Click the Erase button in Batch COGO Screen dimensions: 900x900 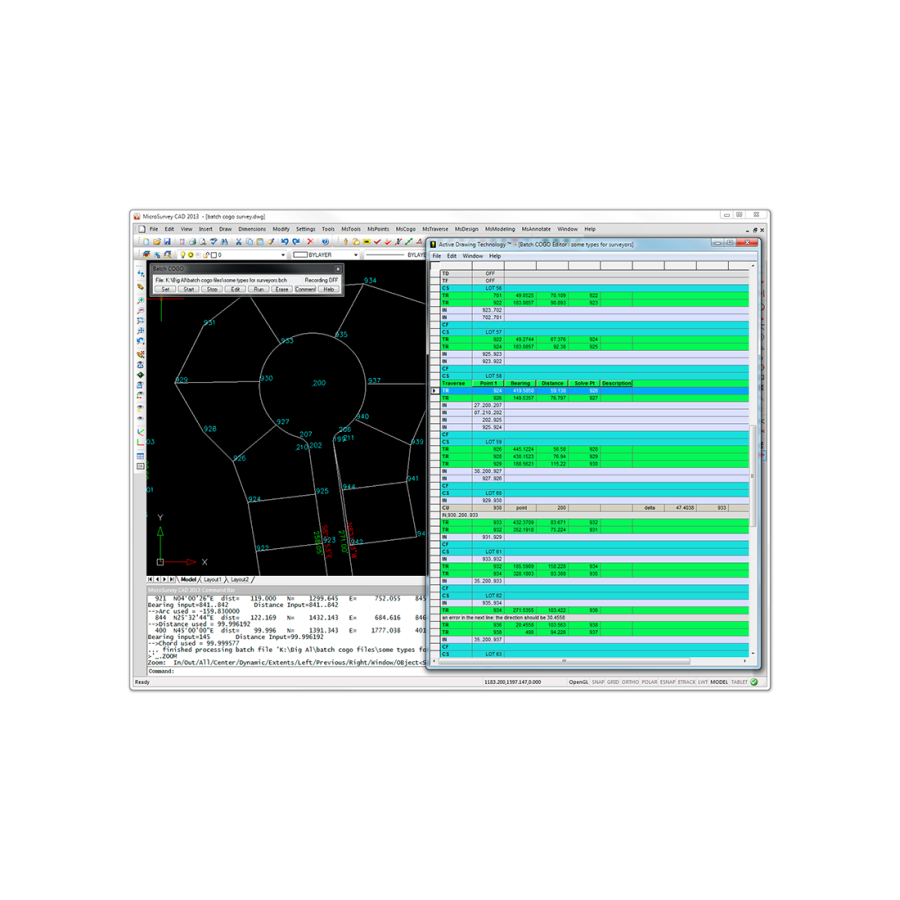[x=282, y=289]
